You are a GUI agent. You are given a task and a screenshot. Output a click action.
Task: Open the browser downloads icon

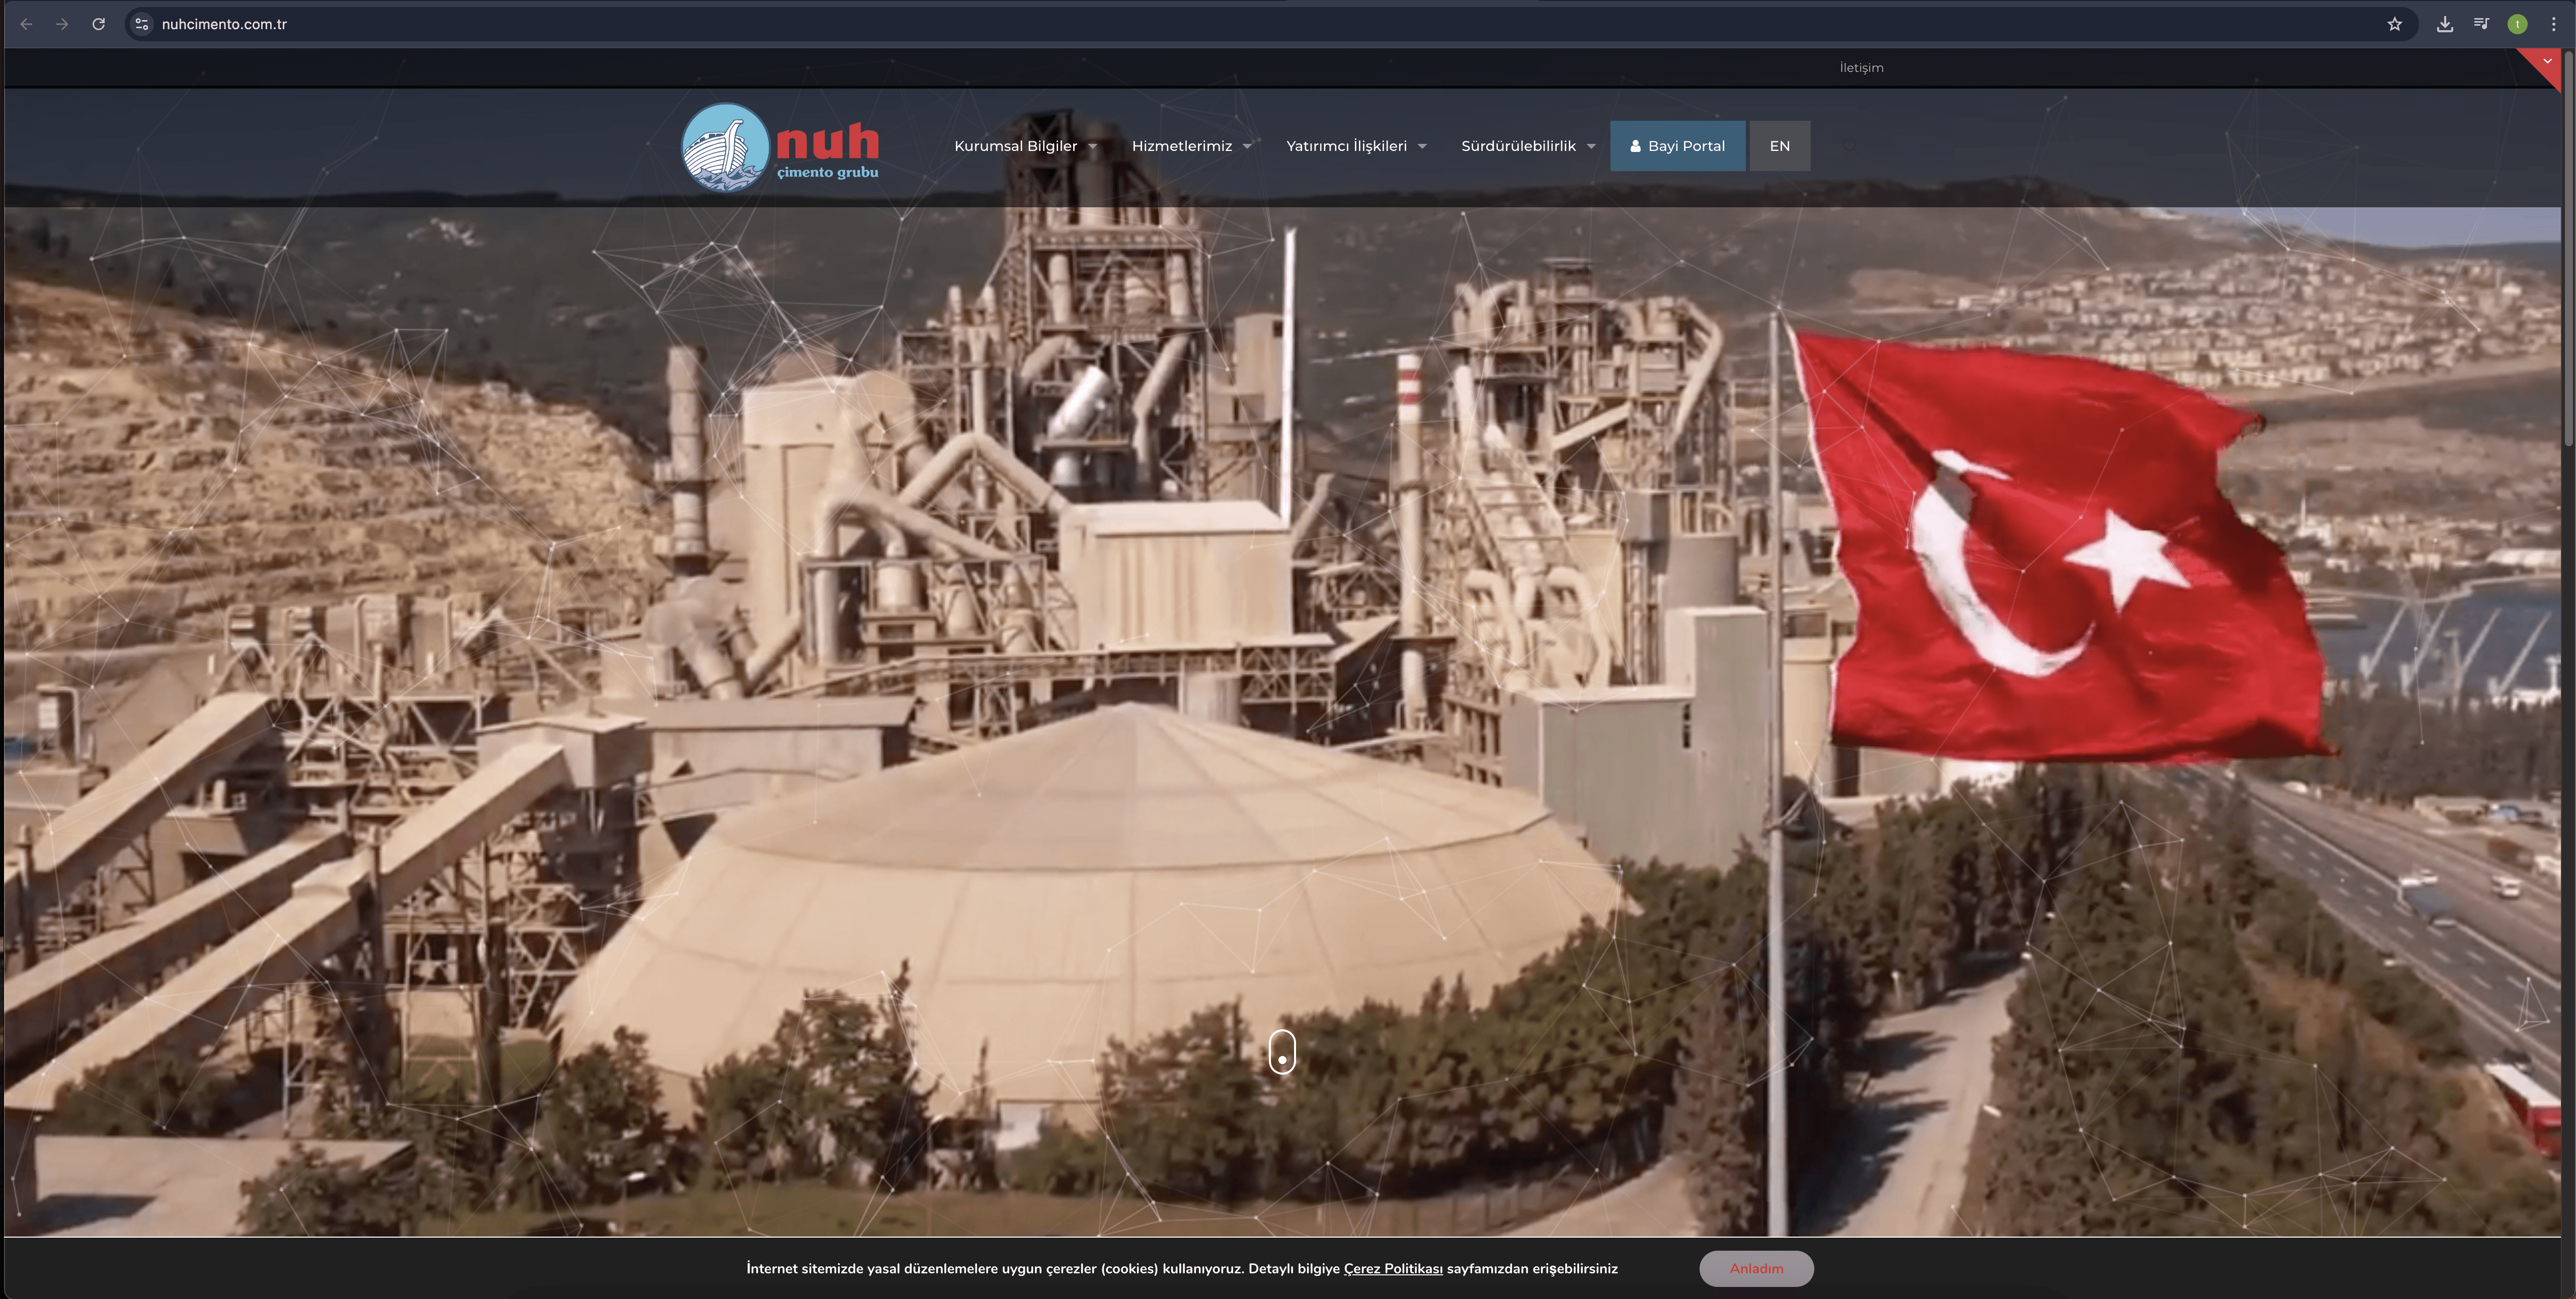coord(2444,24)
